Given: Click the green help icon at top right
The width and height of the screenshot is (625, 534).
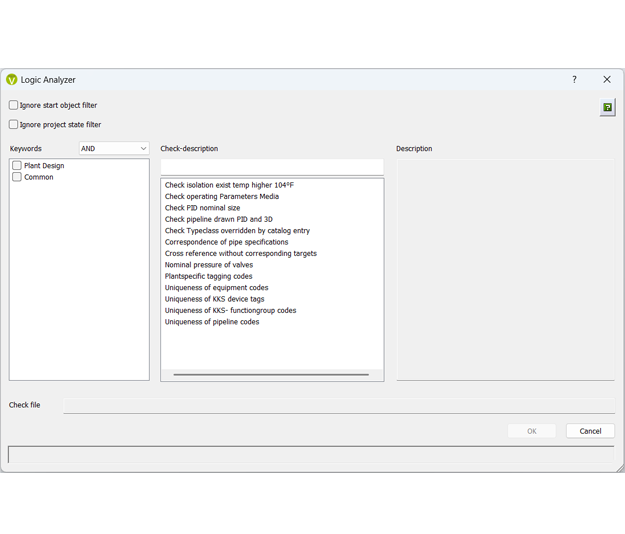Looking at the screenshot, I should point(607,107).
